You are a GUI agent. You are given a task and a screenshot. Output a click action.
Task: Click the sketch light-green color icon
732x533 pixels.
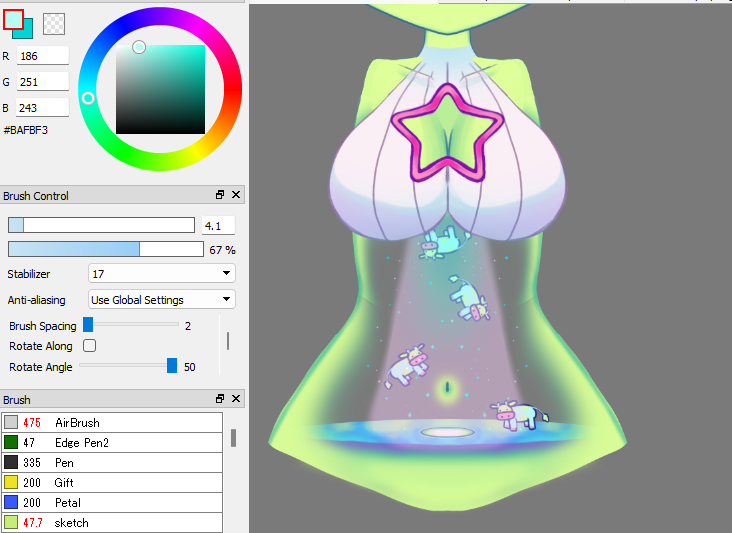coord(11,522)
